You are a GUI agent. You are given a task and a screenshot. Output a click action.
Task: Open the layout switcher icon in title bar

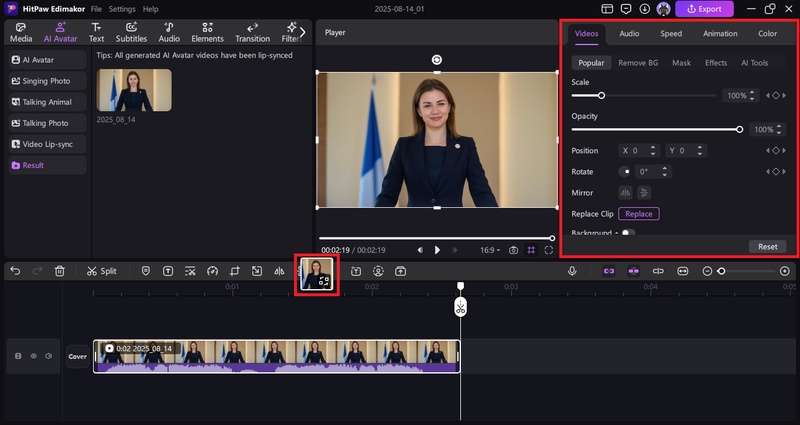[x=607, y=9]
